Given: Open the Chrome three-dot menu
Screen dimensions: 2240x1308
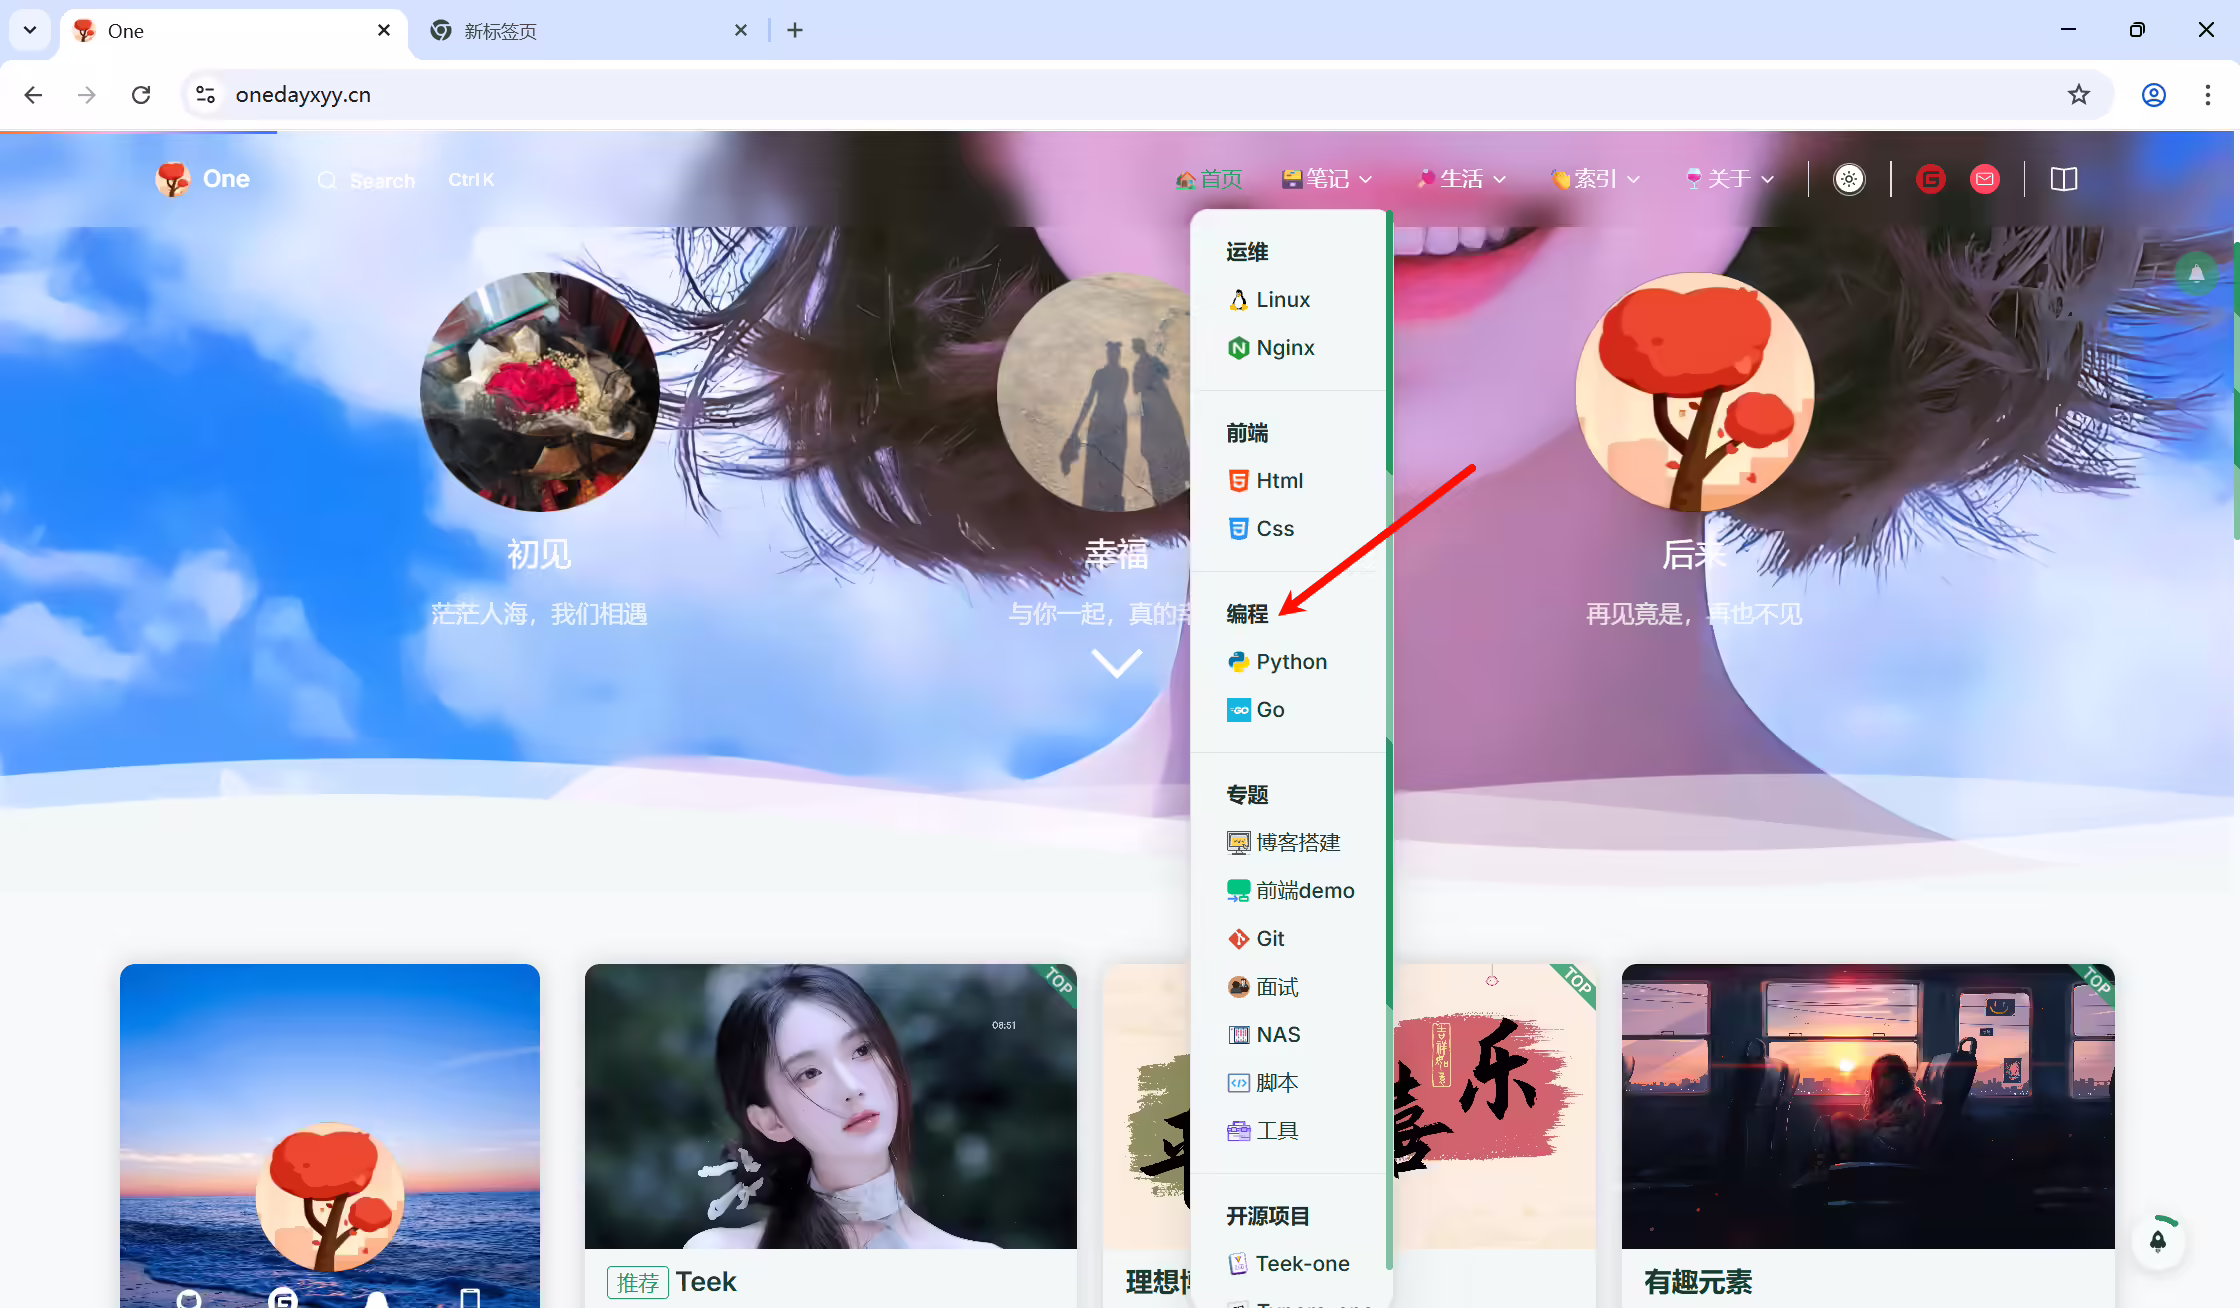Looking at the screenshot, I should click(x=2208, y=95).
